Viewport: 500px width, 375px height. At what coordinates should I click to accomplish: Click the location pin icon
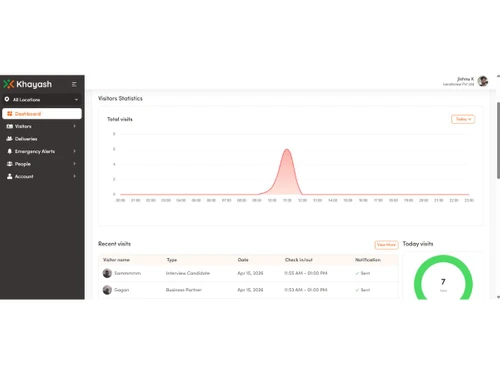click(x=7, y=99)
